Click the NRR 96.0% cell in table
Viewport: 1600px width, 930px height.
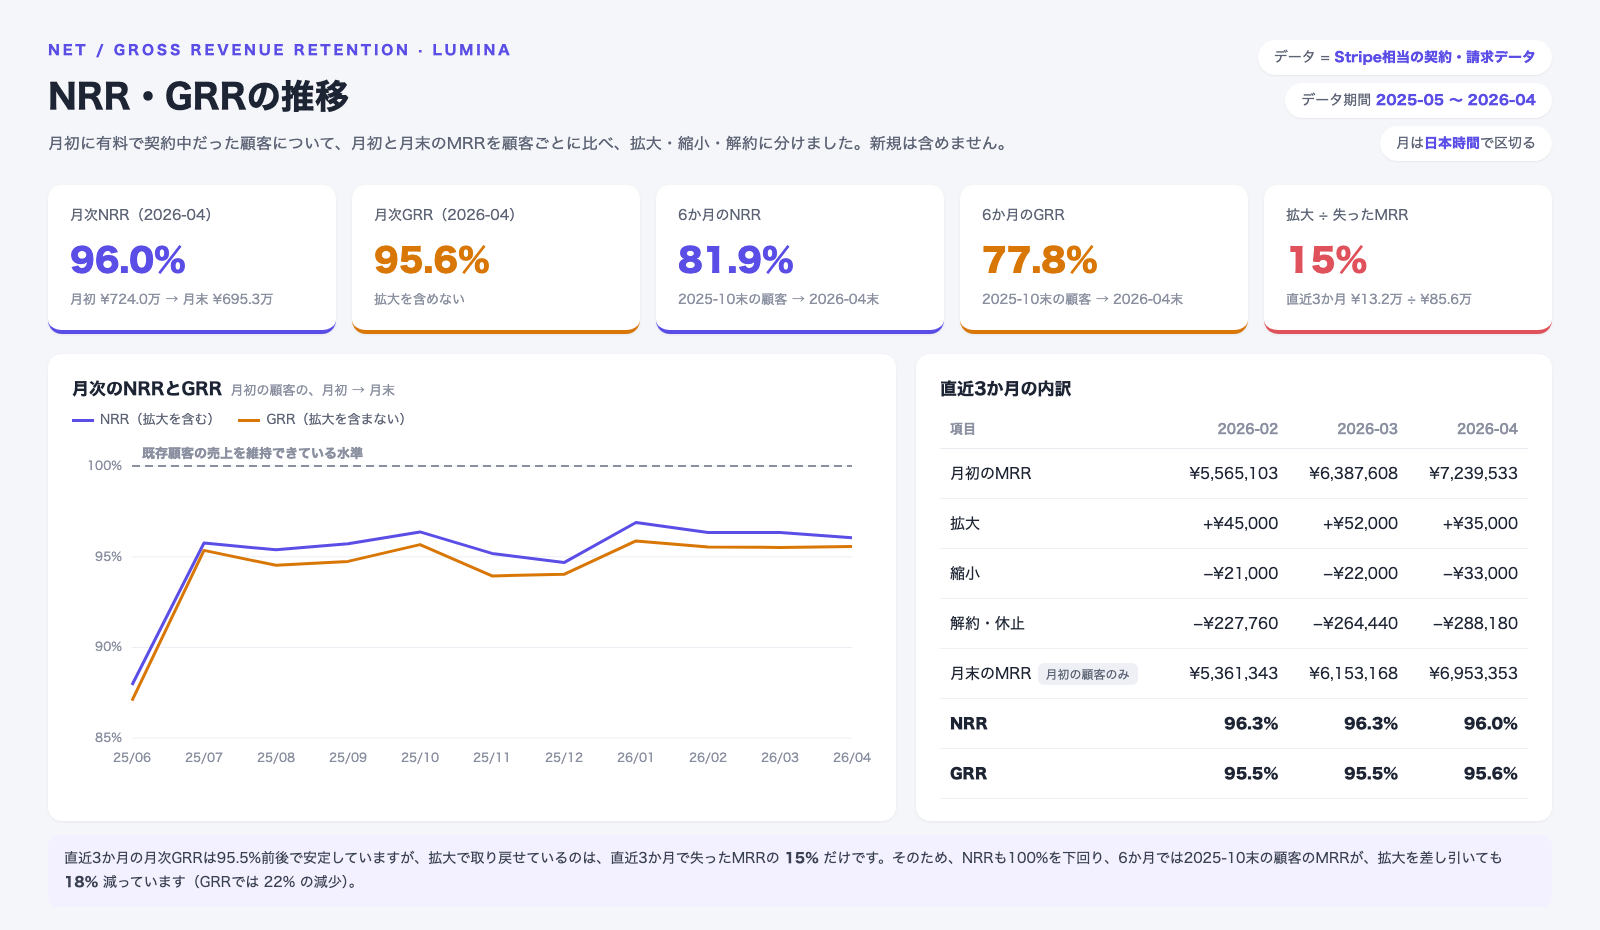[x=1490, y=723]
